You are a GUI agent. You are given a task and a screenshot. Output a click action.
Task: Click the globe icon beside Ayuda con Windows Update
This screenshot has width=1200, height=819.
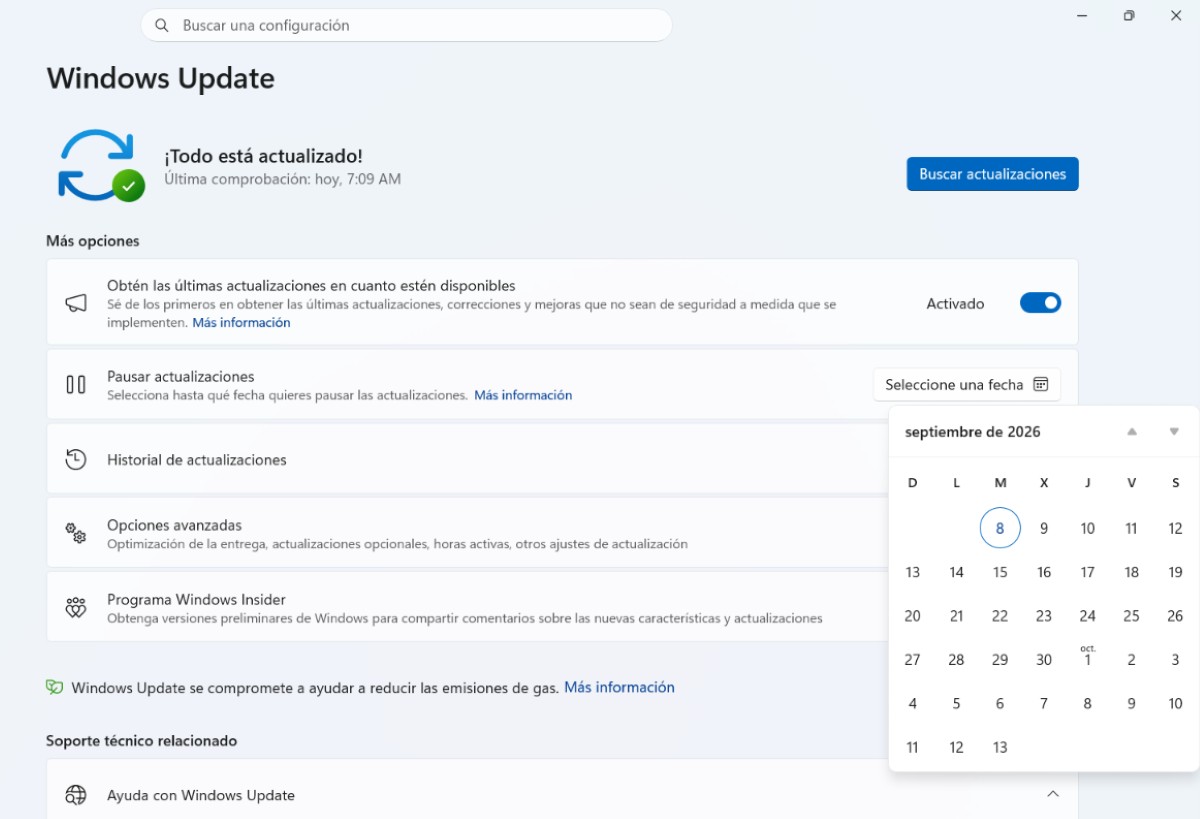[76, 795]
